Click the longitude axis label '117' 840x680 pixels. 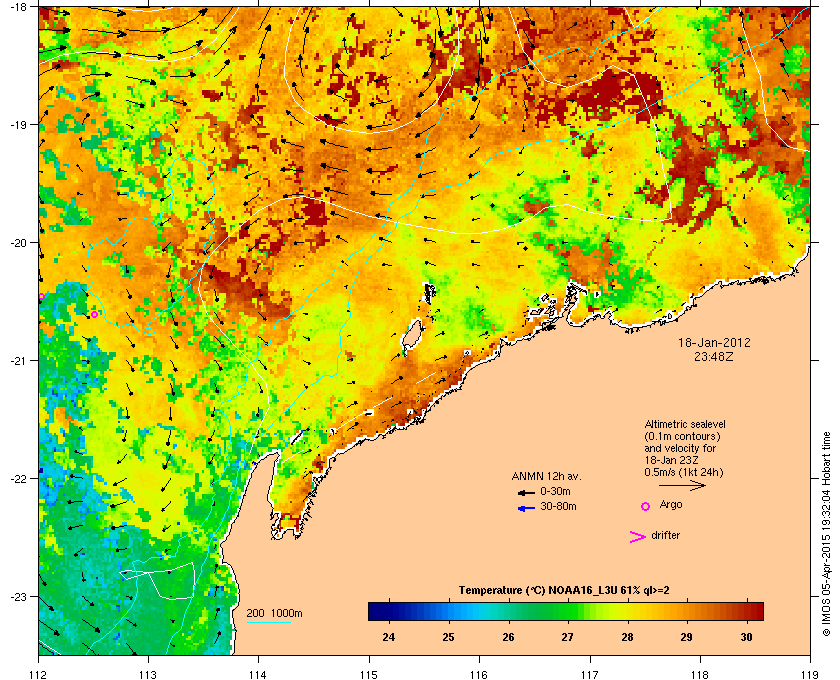[x=590, y=675]
